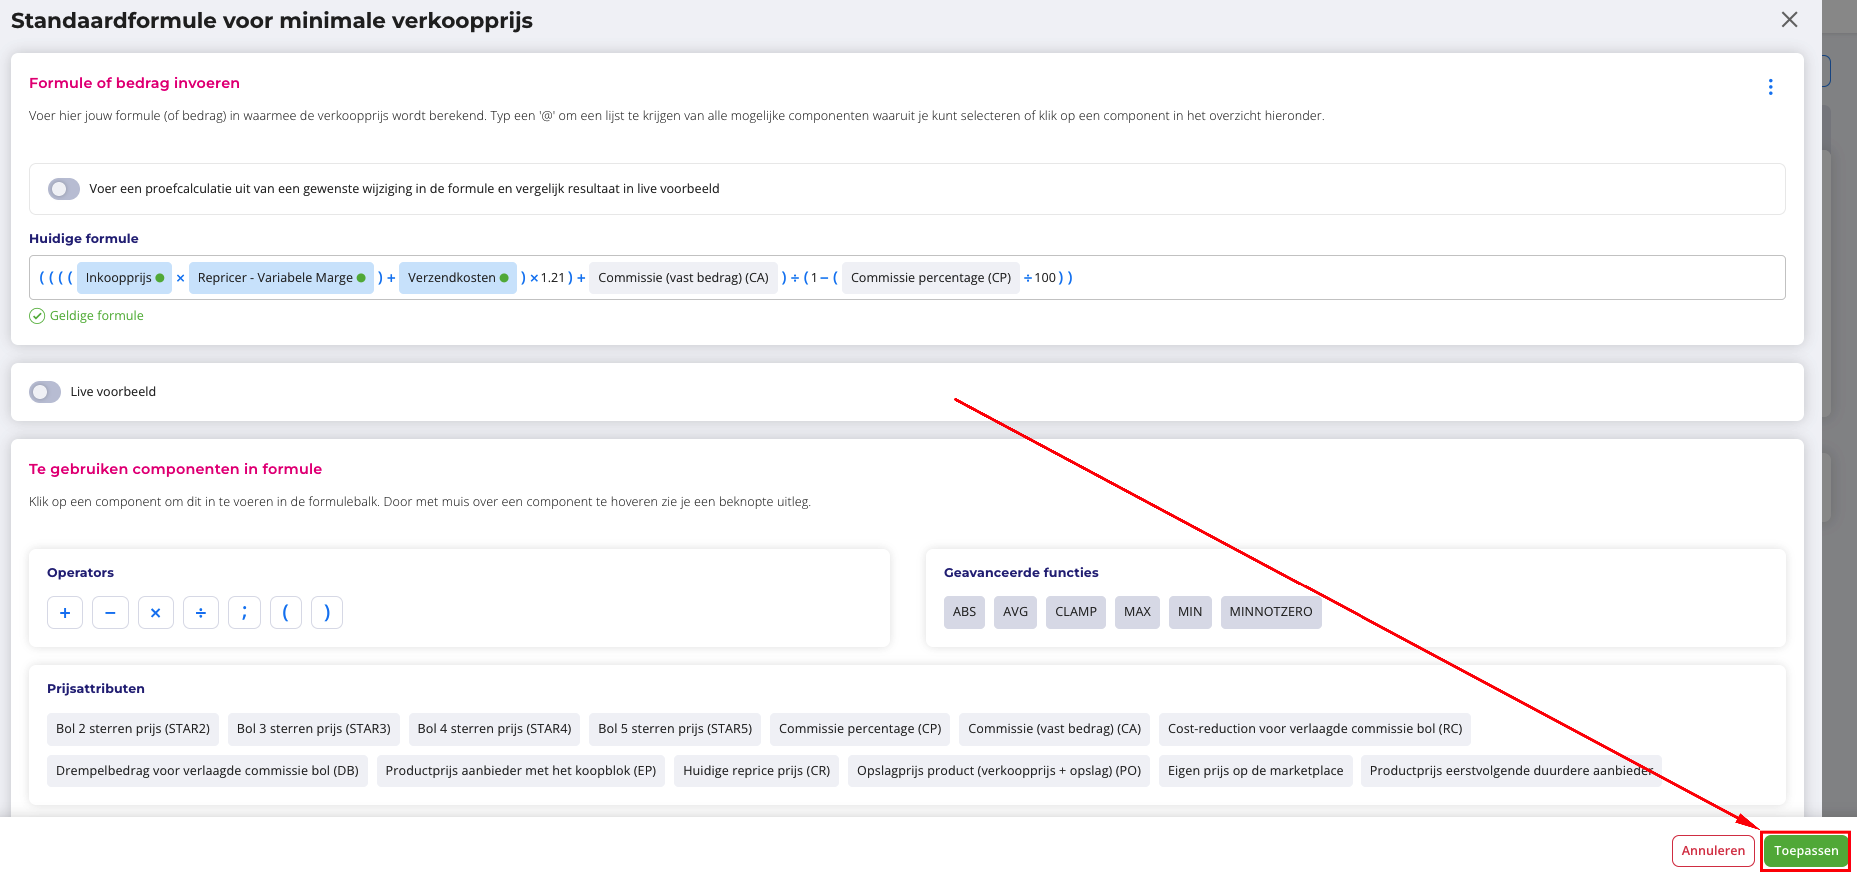
Task: Click inside the formula input field
Action: pos(1400,278)
